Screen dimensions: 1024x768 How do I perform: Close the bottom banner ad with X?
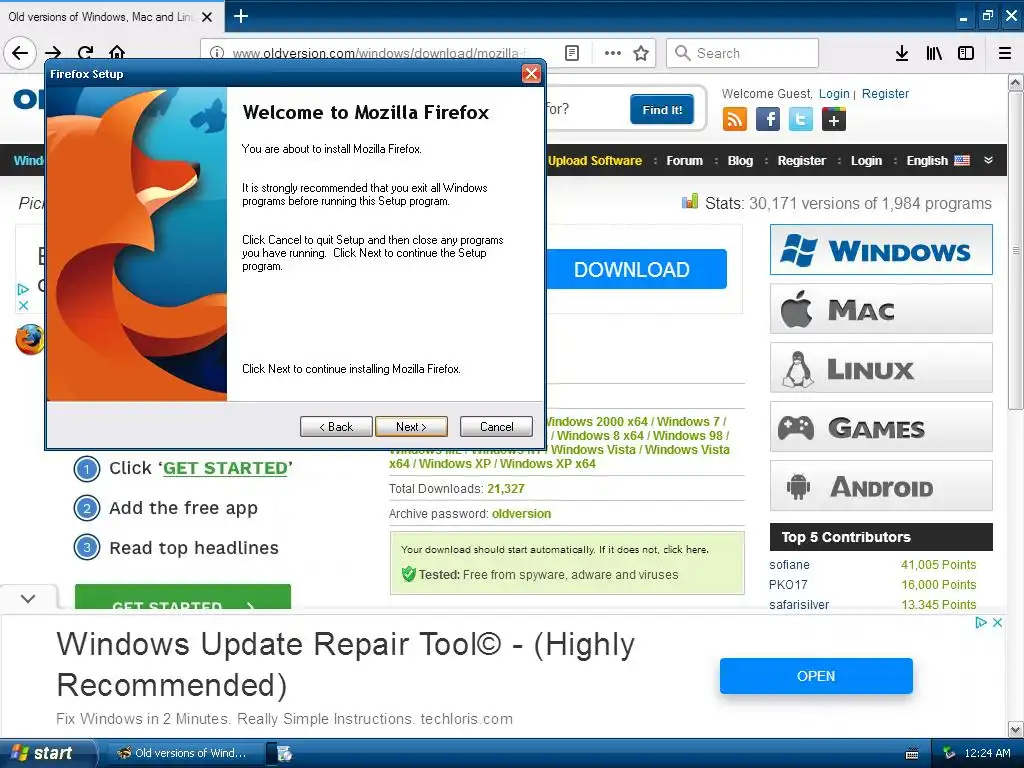[997, 622]
